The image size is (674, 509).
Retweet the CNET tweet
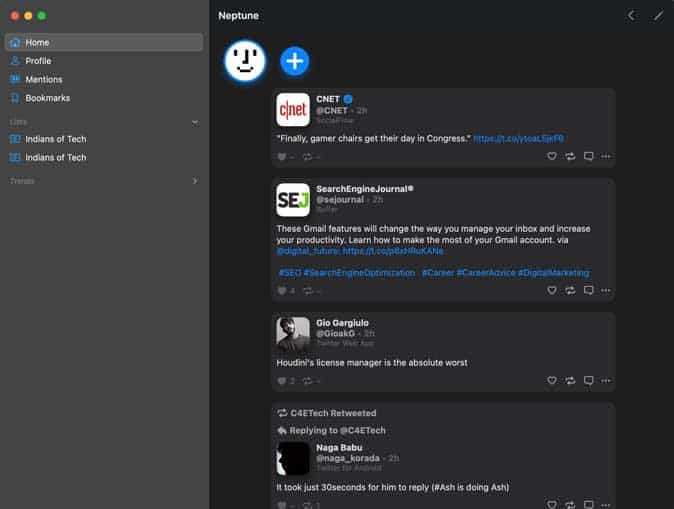point(570,156)
